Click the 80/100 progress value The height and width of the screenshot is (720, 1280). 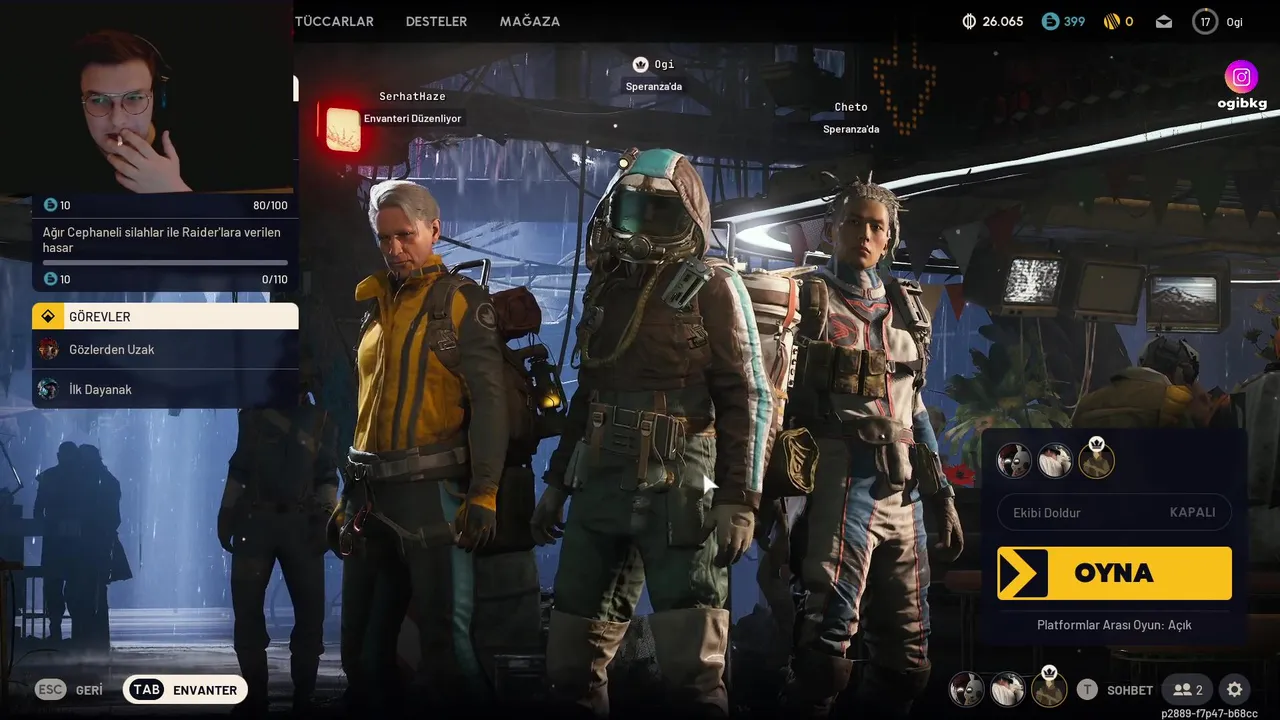coord(270,205)
